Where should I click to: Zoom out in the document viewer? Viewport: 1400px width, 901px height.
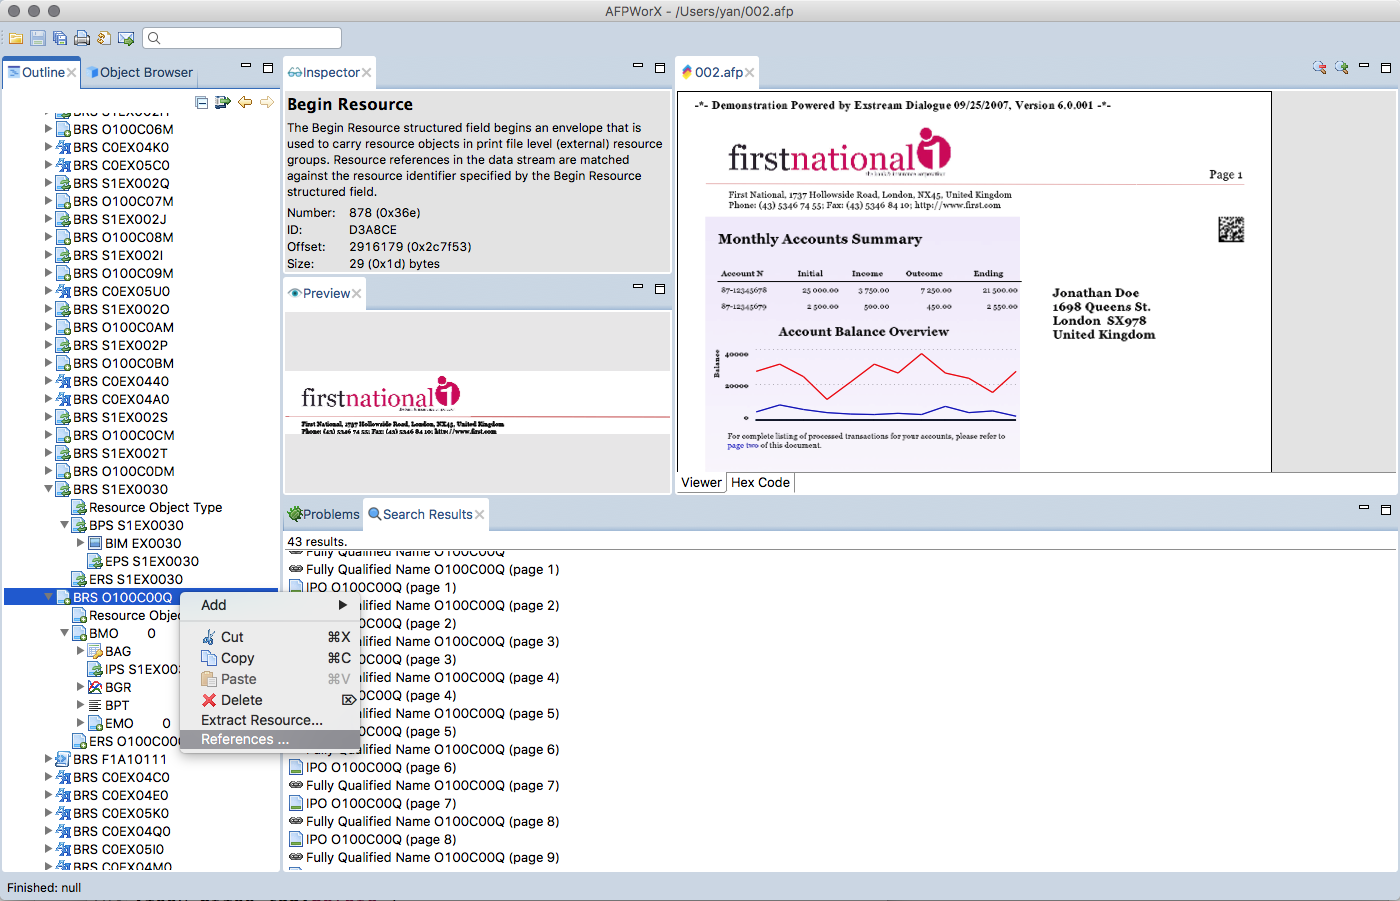(x=1319, y=68)
